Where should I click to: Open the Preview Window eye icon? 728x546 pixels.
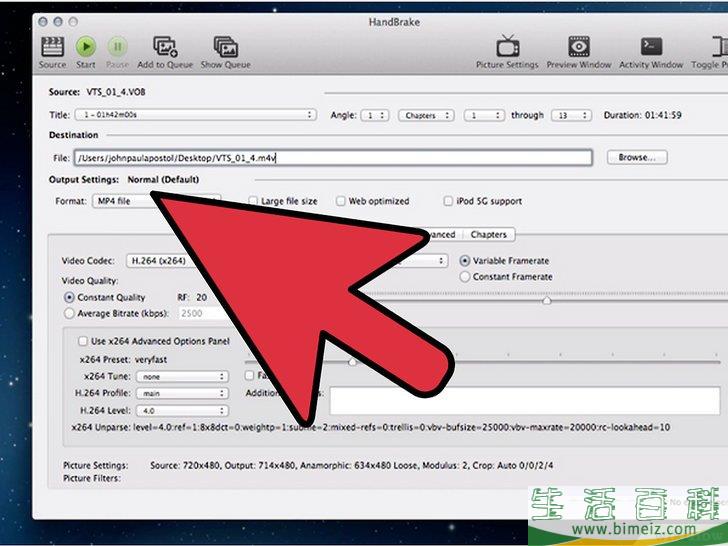(579, 46)
